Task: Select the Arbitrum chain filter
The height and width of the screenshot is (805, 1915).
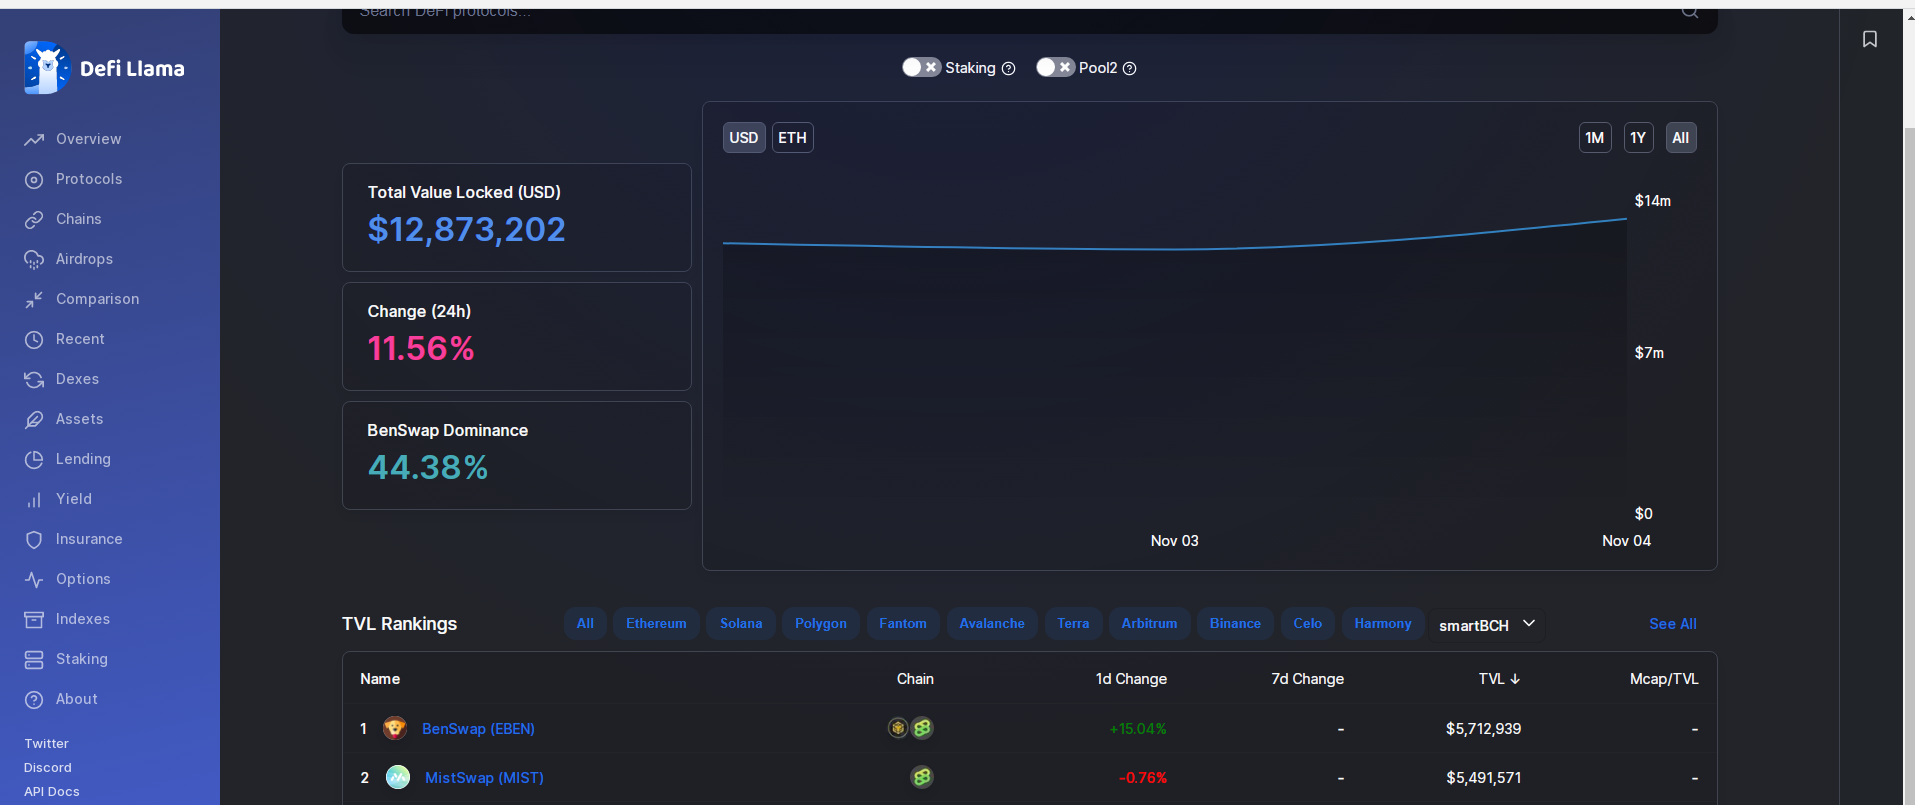Action: [x=1149, y=623]
